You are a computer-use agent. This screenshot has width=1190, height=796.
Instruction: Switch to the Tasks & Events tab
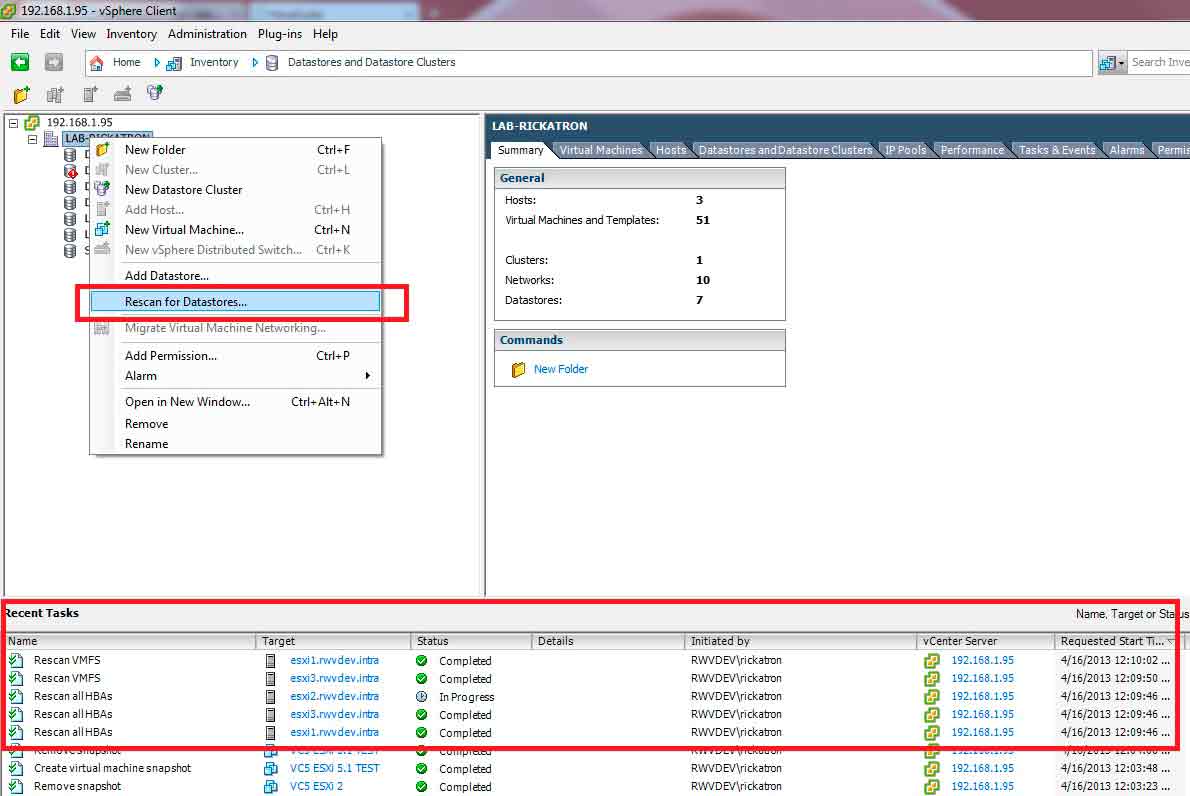1057,150
